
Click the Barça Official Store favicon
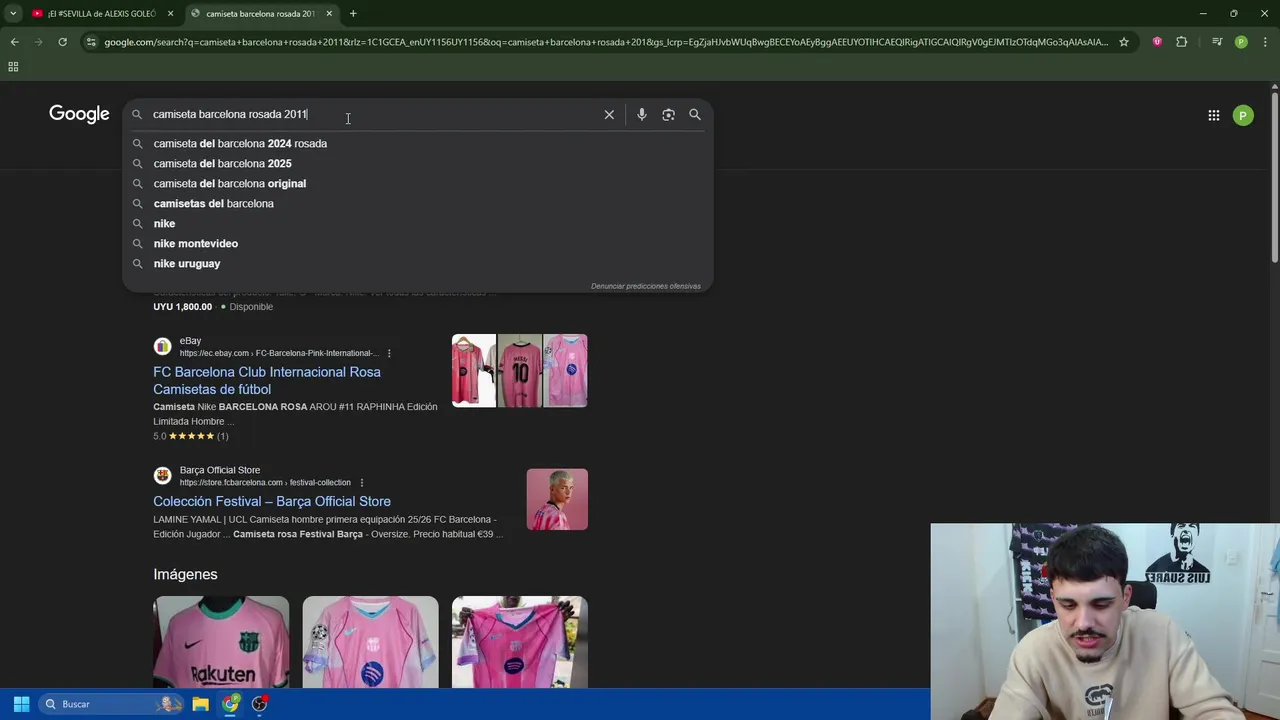162,476
